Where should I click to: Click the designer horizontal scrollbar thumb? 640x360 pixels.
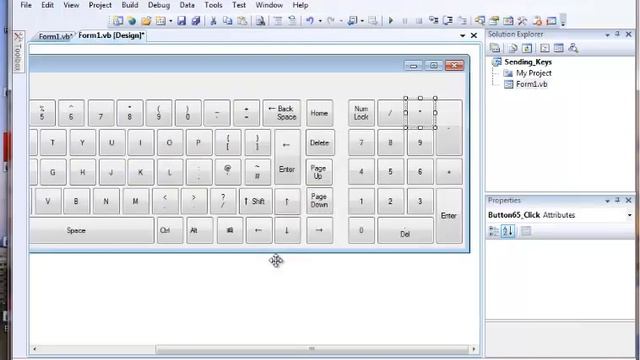311,349
